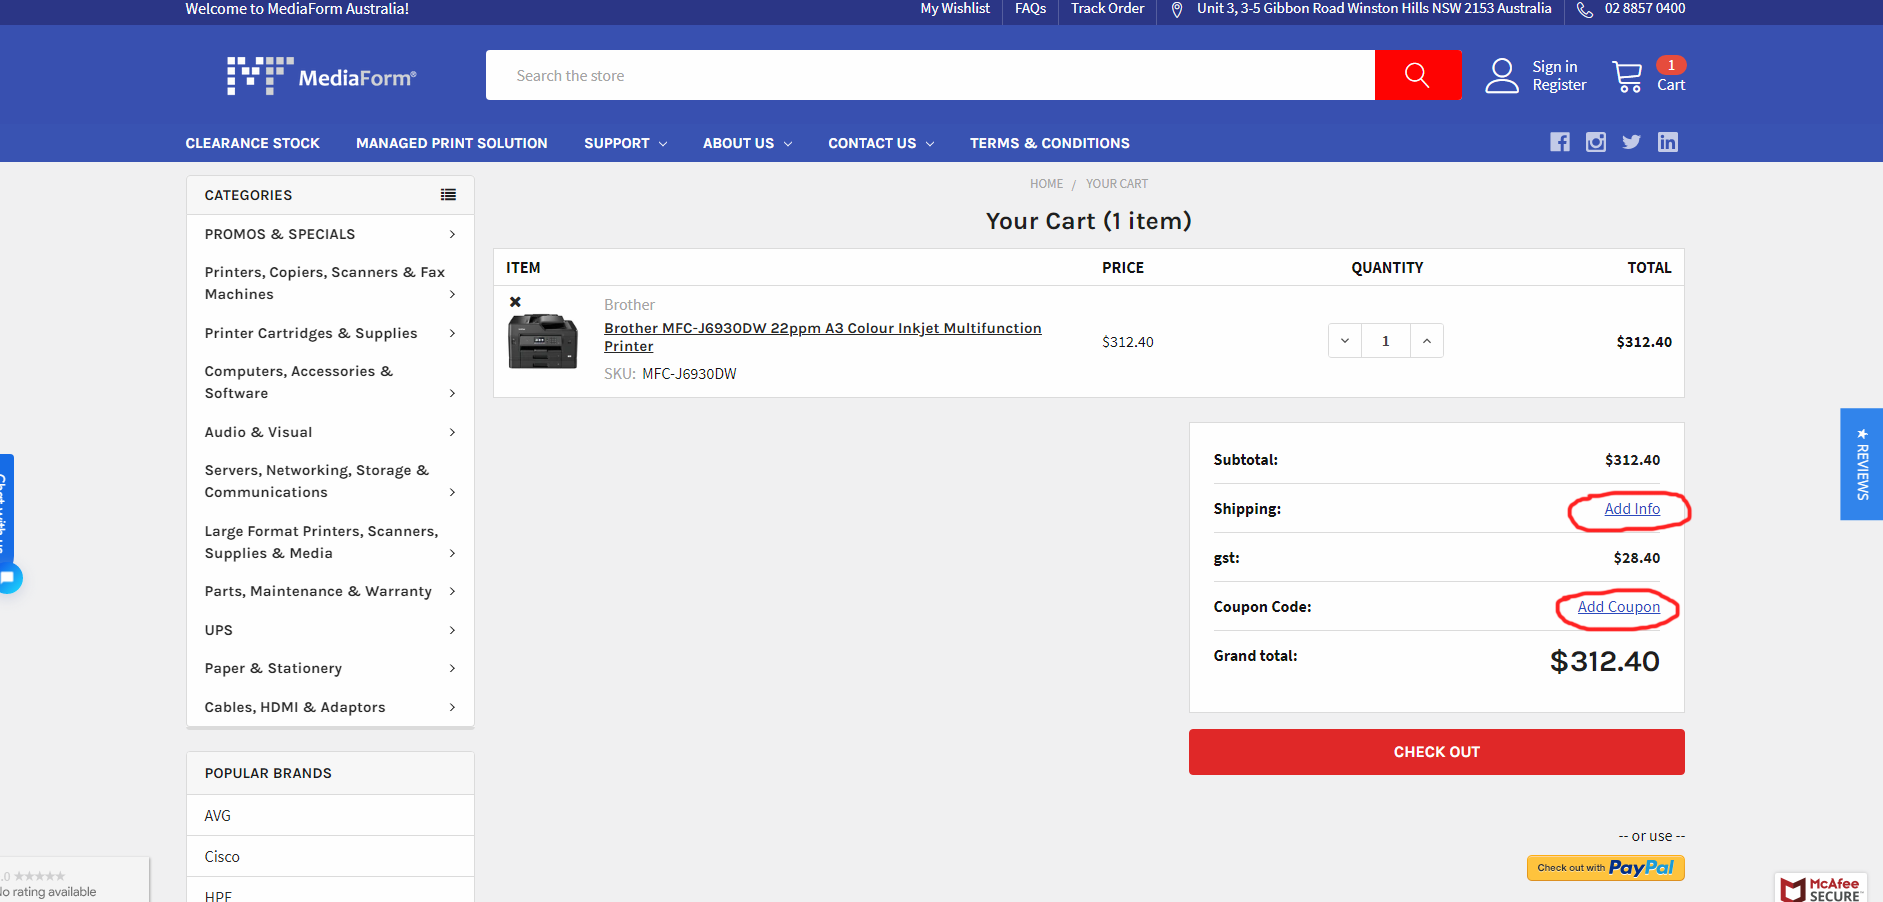
Task: Open MediaForm Facebook page icon
Action: coord(1560,142)
